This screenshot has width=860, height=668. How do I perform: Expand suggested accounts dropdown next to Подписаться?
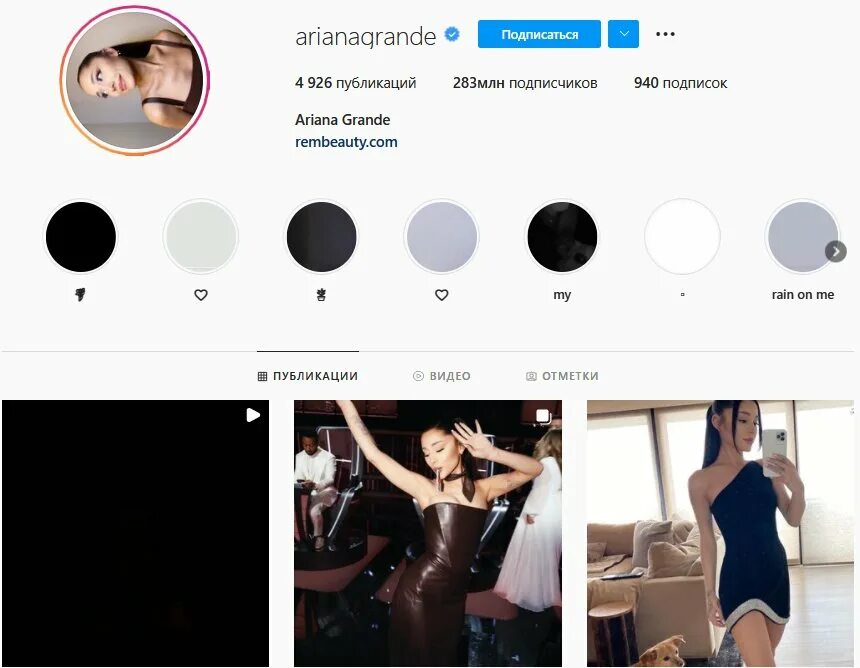pyautogui.click(x=623, y=34)
